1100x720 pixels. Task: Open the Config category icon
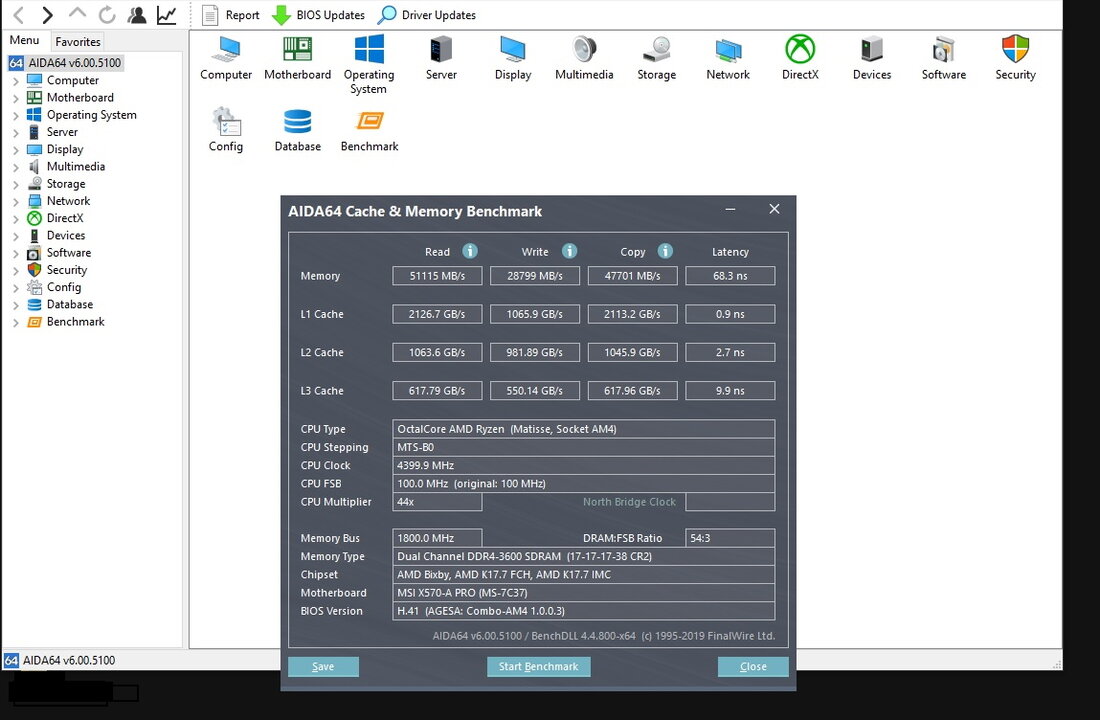226,130
